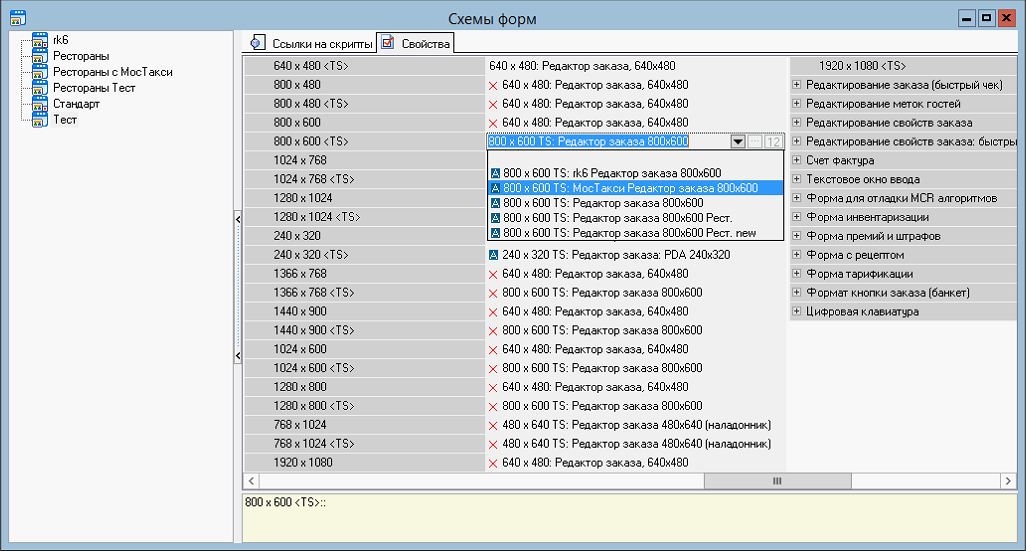Image resolution: width=1026 pixels, height=551 pixels.
Task: Select 'Рестораны с МосТакси' in tree
Action: [x=112, y=72]
